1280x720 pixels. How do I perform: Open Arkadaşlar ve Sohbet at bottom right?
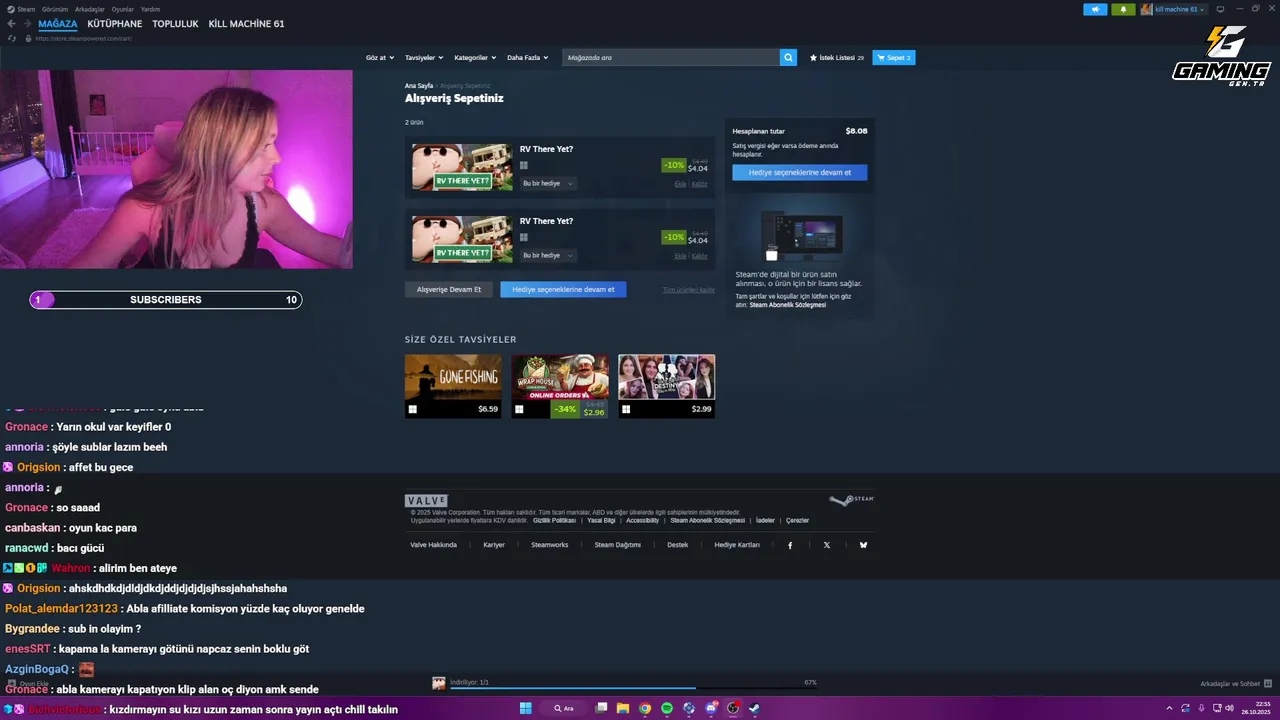(1230, 684)
